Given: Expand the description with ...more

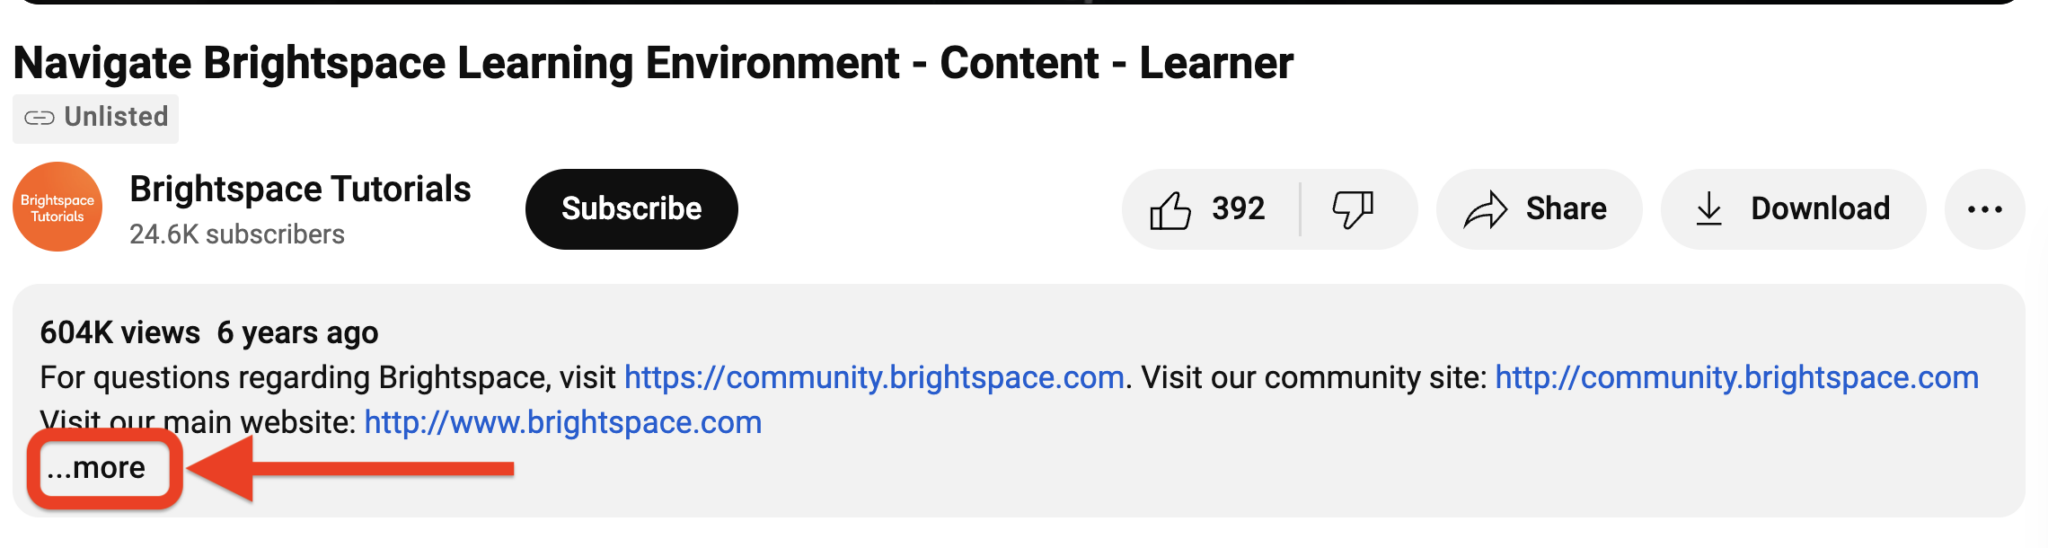Looking at the screenshot, I should tap(97, 468).
